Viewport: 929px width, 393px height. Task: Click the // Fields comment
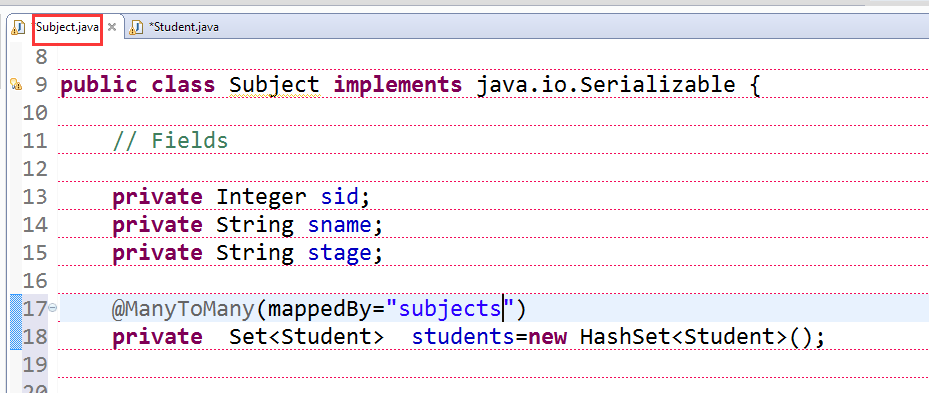[x=170, y=141]
